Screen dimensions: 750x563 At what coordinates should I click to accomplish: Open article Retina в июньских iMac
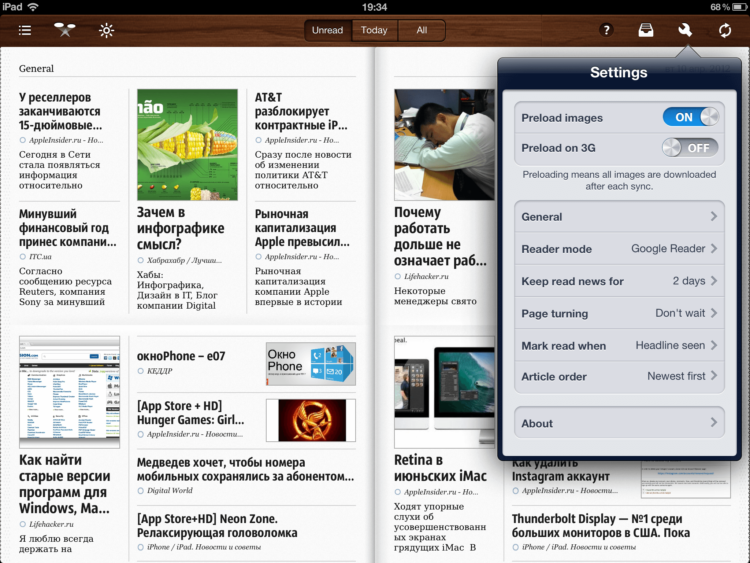pos(440,468)
